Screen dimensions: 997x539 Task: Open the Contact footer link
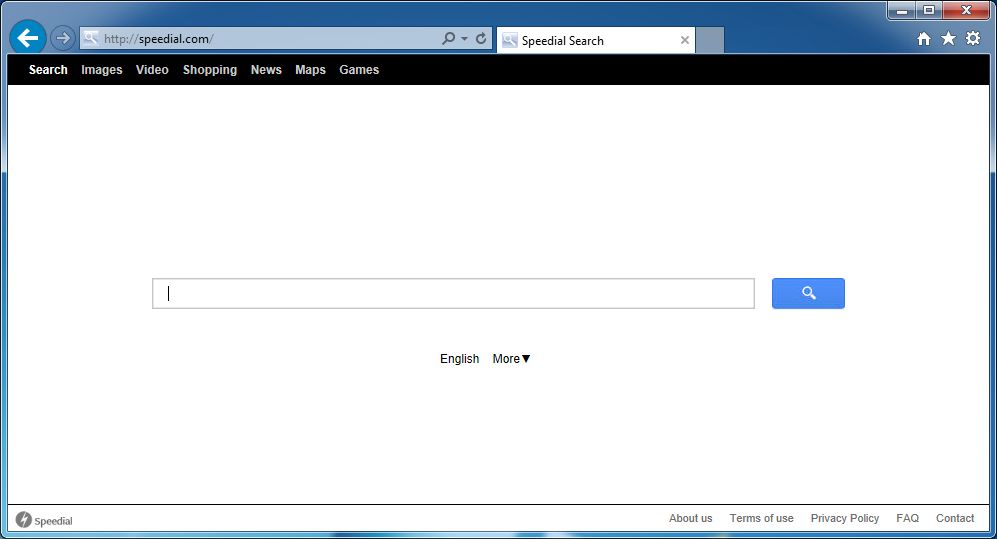click(x=954, y=518)
